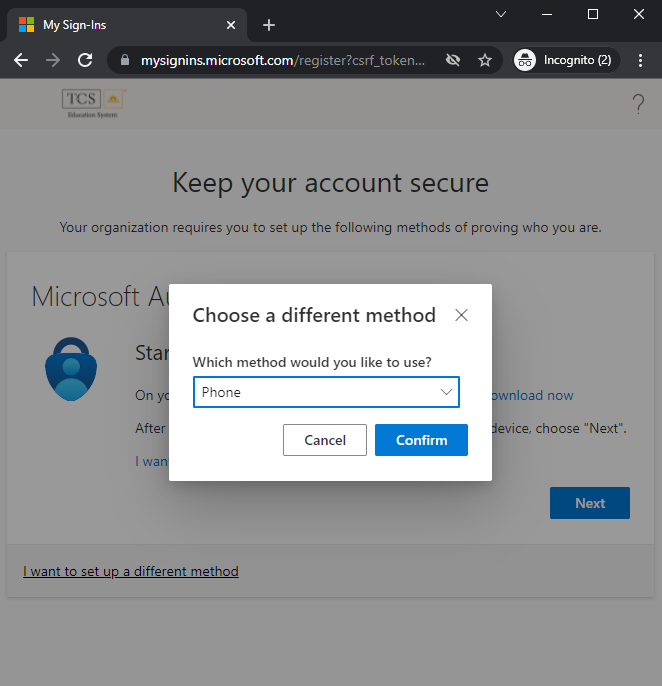Click the address bar URL

coord(283,60)
